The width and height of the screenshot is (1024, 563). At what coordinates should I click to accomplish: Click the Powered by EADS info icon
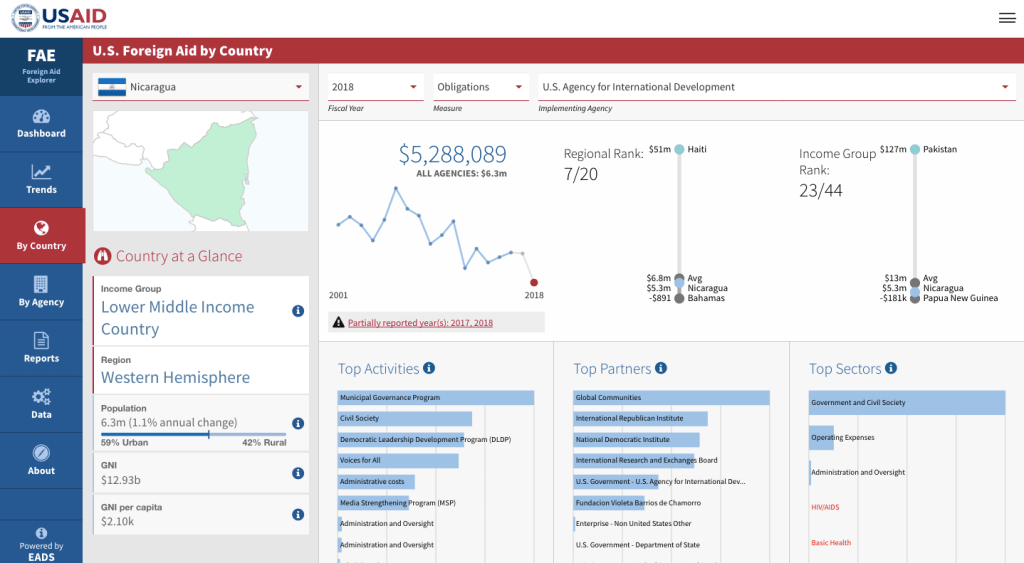click(41, 533)
